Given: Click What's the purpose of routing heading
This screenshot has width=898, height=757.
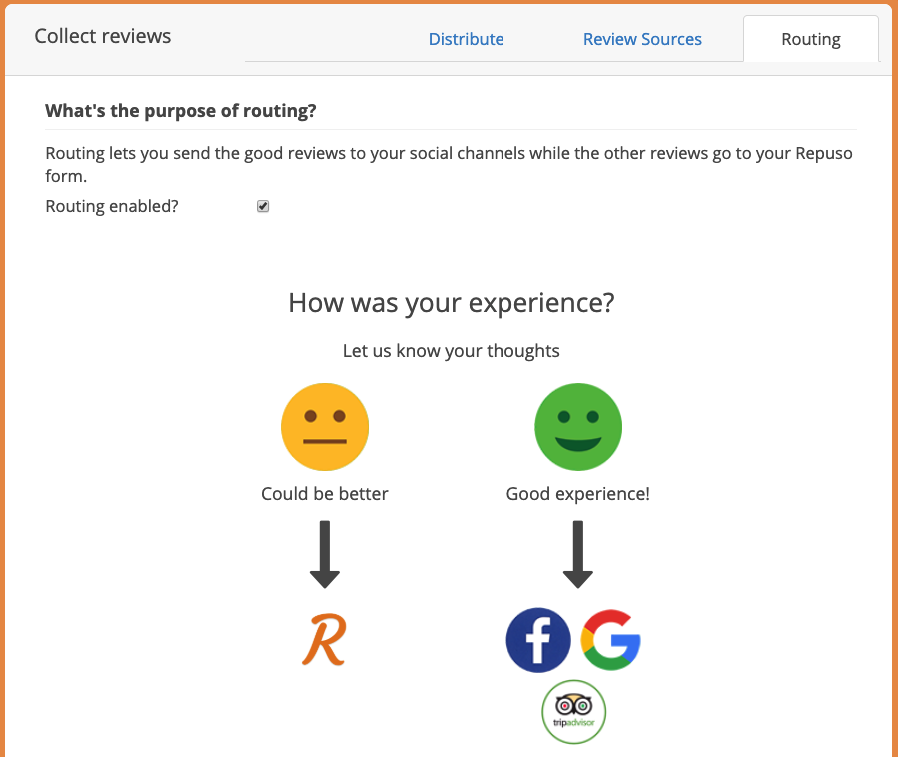Looking at the screenshot, I should [181, 111].
